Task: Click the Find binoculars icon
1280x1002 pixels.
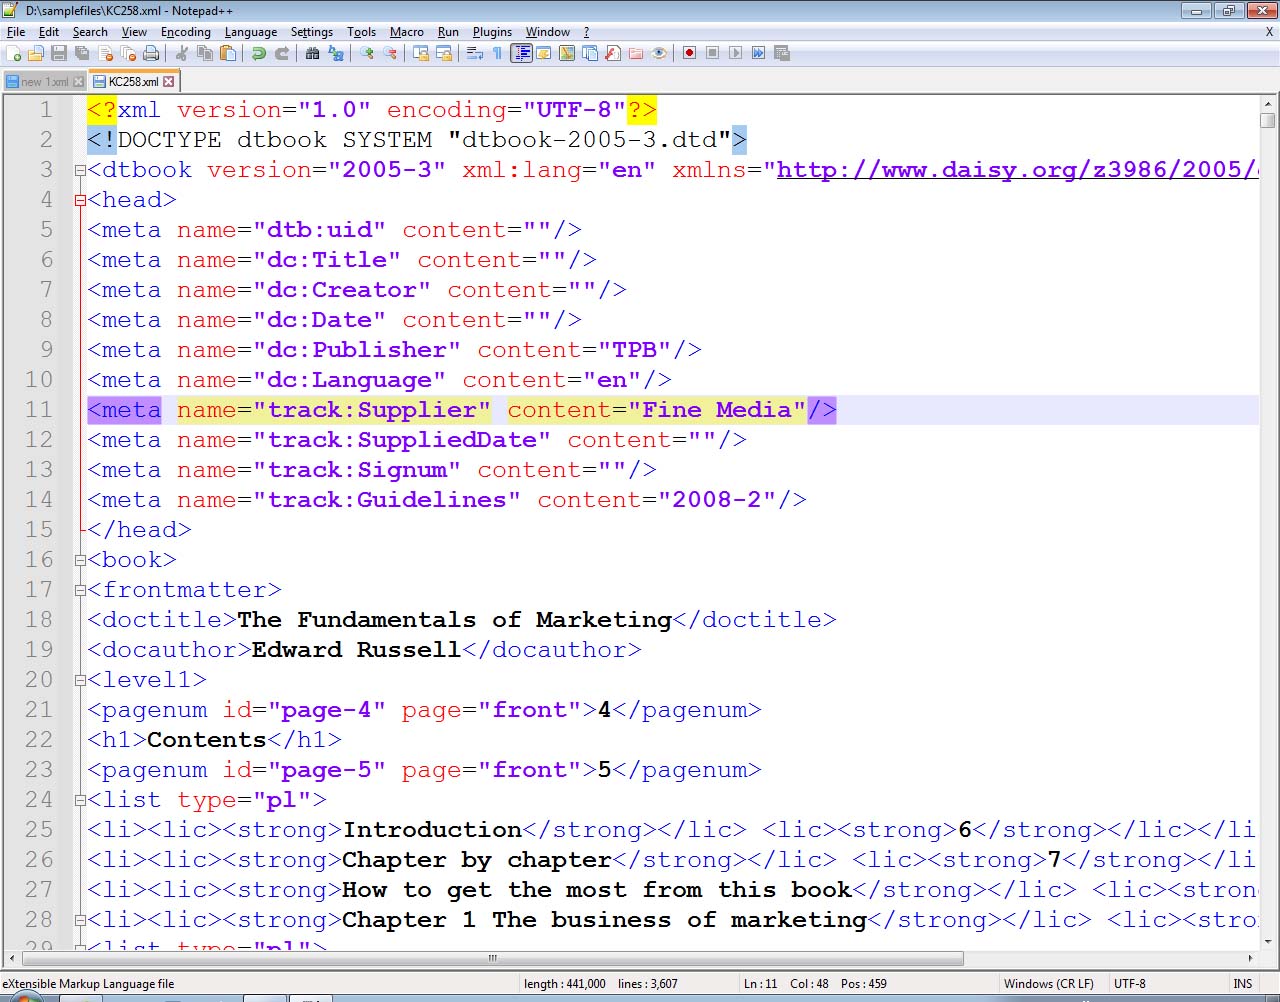Action: click(x=313, y=53)
